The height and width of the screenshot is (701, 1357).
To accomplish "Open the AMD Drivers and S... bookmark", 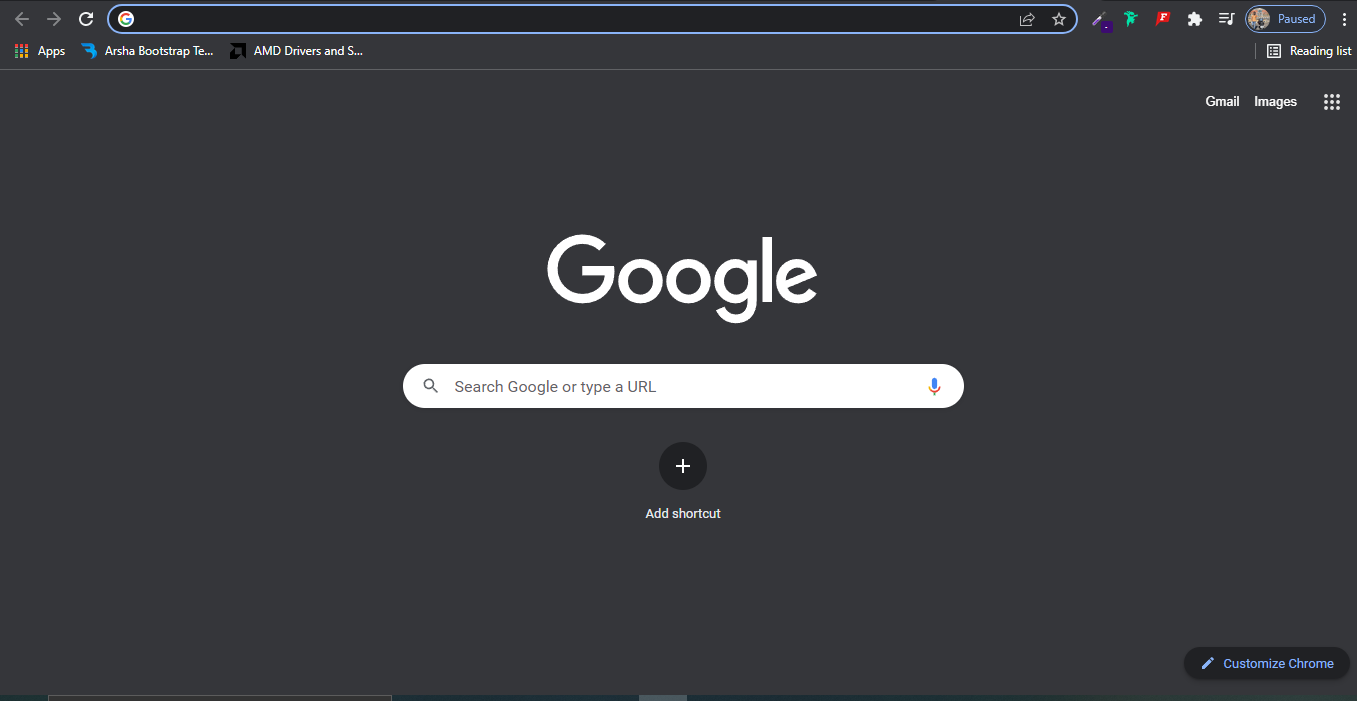I will click(296, 51).
